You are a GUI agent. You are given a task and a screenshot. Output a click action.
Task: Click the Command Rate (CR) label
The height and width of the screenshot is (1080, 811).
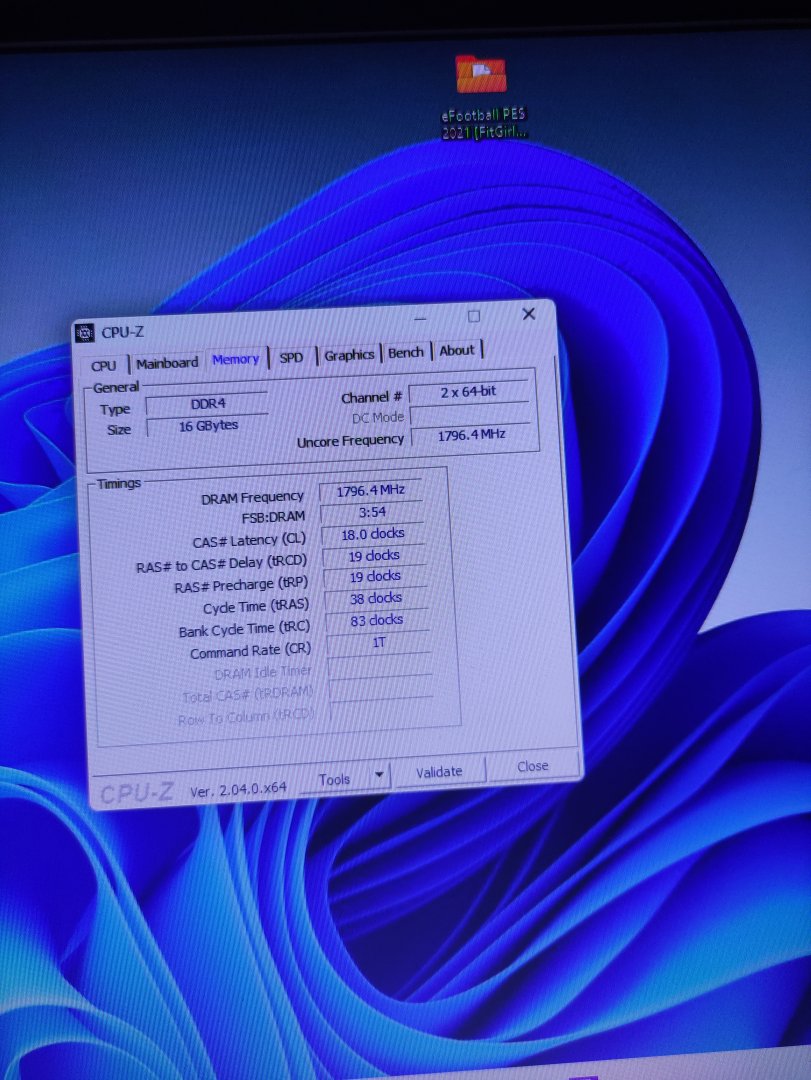point(251,652)
